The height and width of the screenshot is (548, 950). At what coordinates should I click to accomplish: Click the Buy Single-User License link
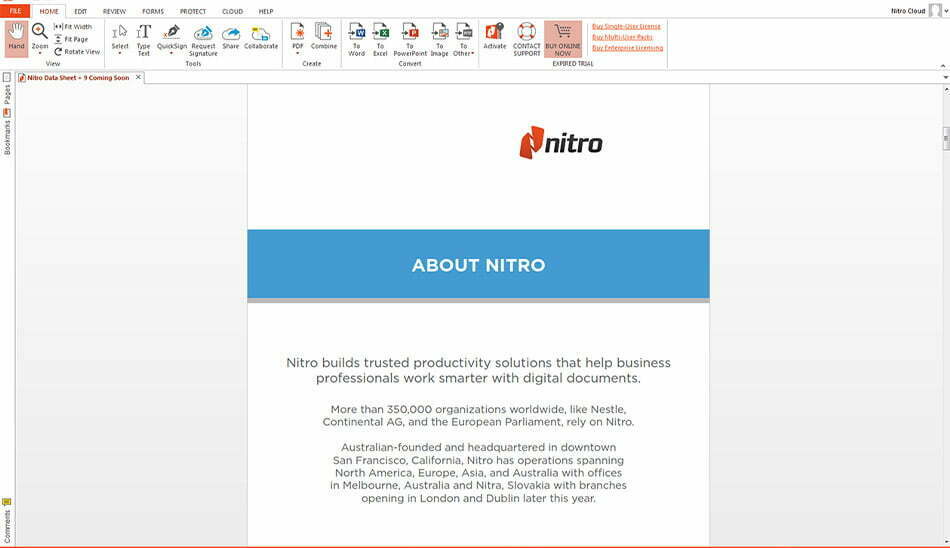tap(626, 26)
